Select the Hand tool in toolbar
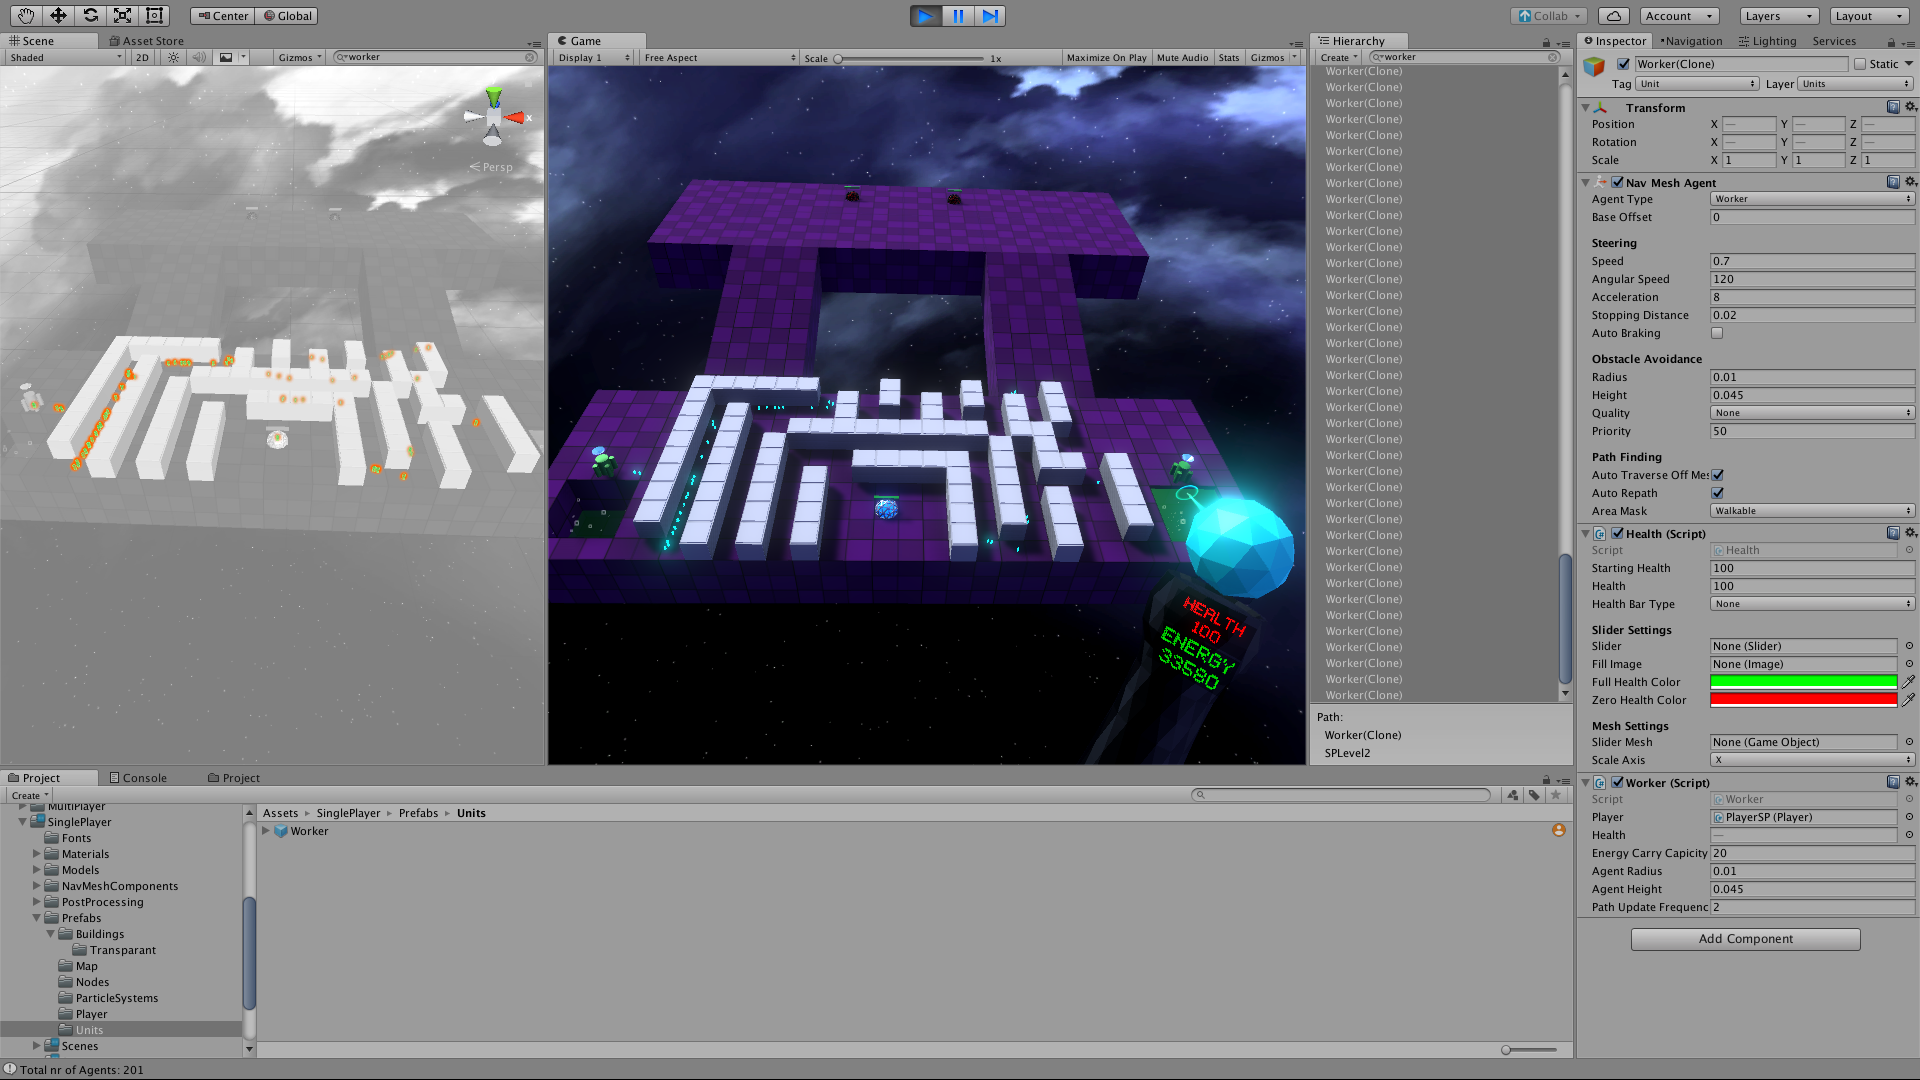The width and height of the screenshot is (1920, 1080). point(26,15)
